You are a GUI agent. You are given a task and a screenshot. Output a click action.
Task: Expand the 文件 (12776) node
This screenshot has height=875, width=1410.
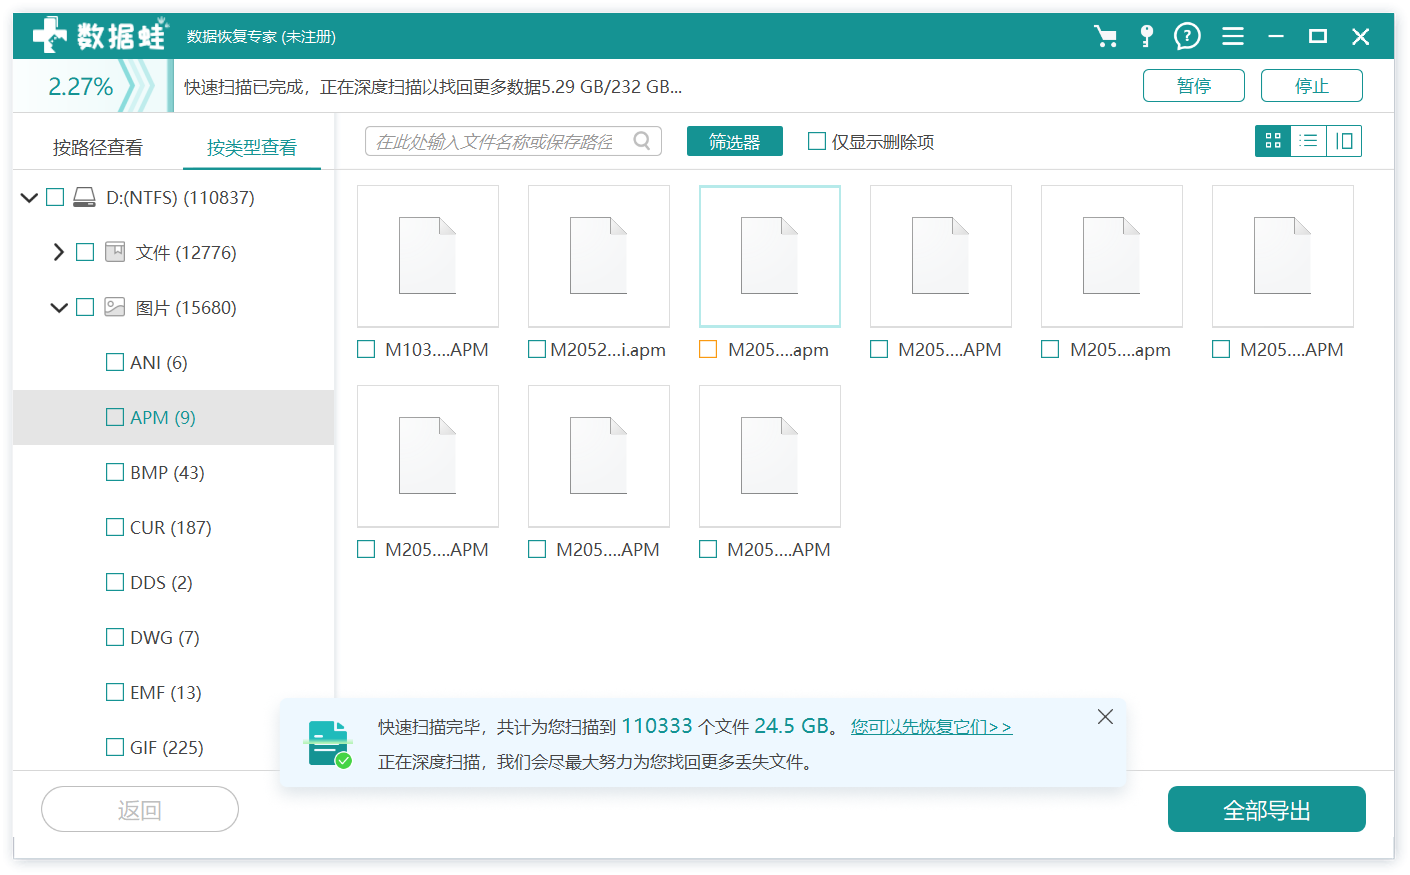tap(58, 252)
